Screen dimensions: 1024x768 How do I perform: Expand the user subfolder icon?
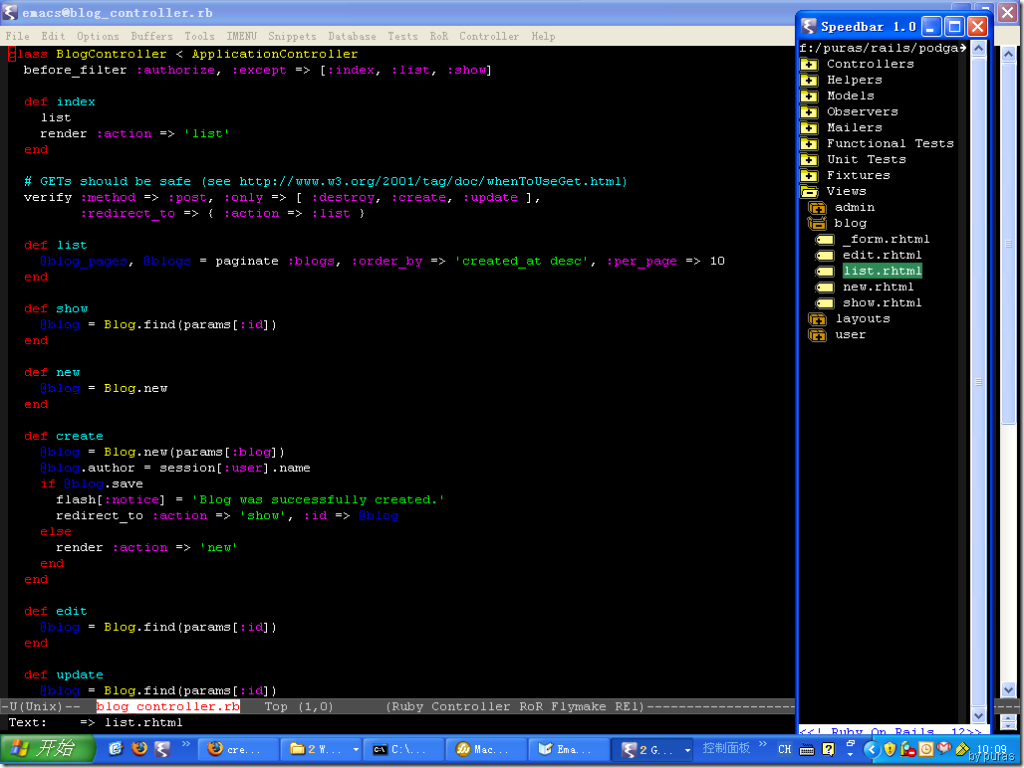coord(818,334)
